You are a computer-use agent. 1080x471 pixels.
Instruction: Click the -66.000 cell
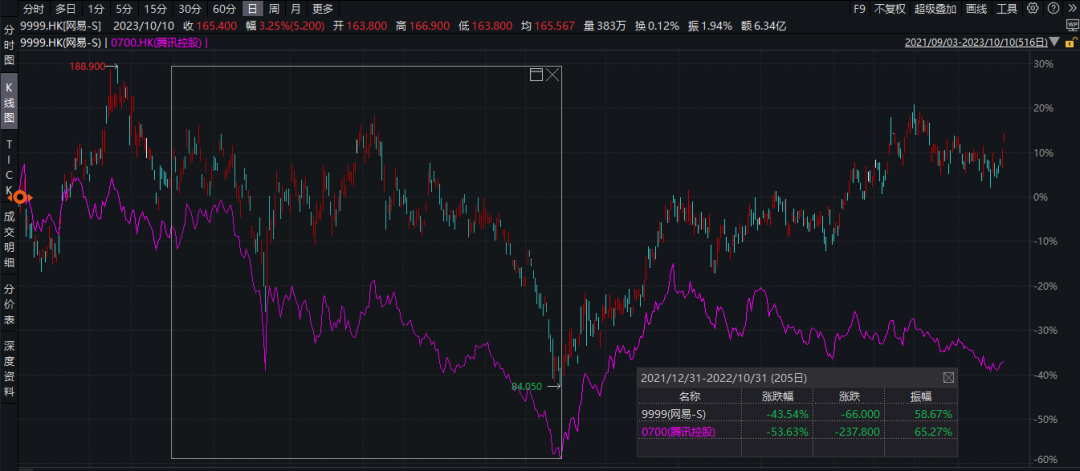click(x=860, y=414)
